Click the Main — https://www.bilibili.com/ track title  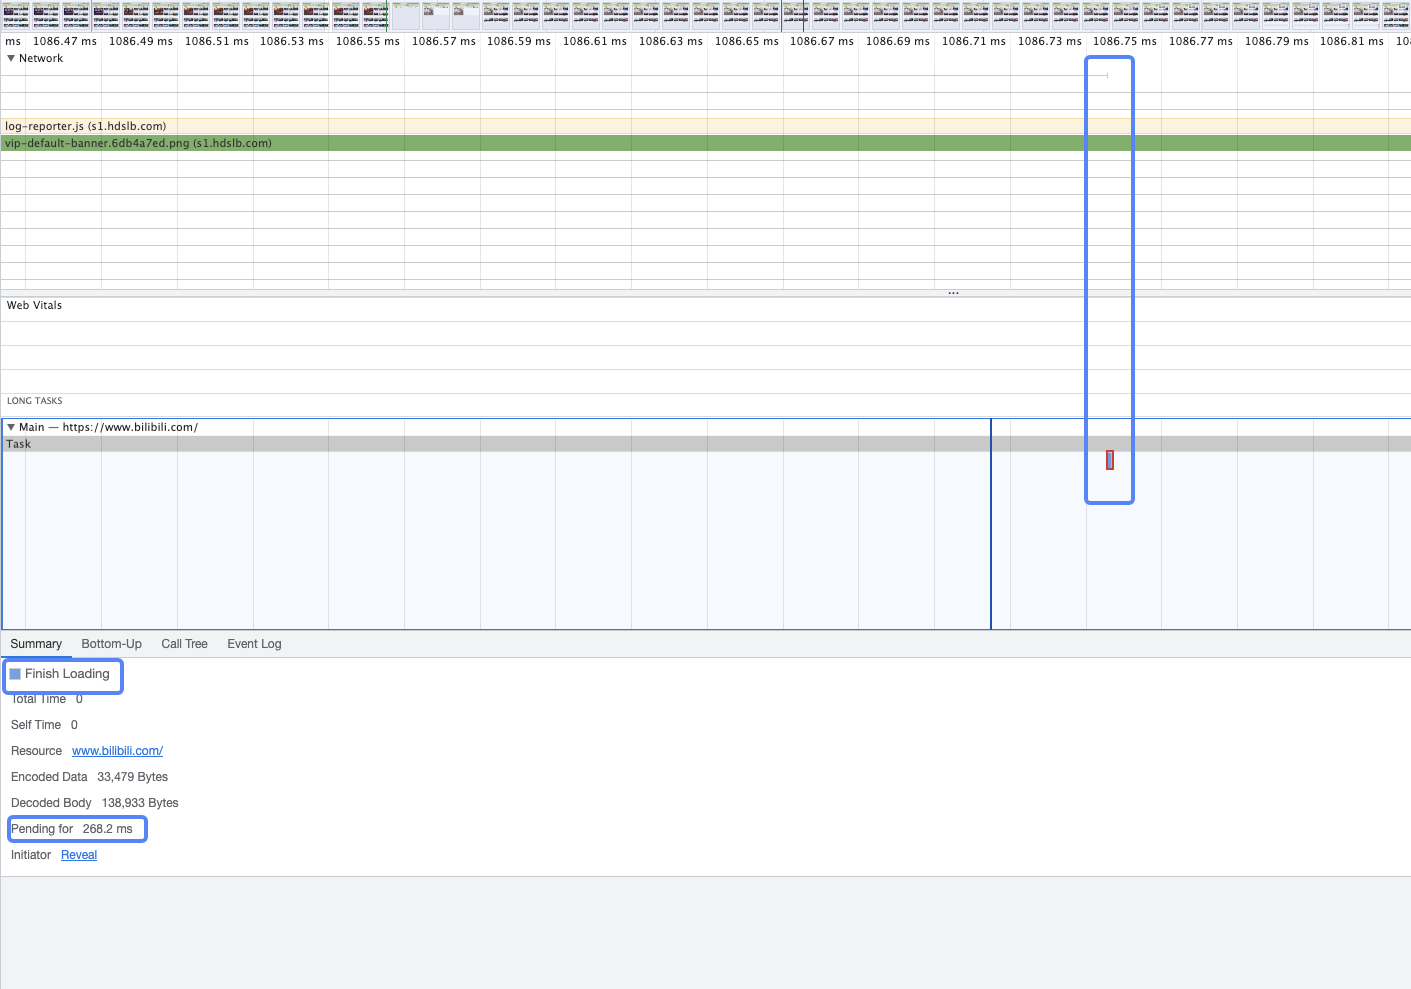click(x=108, y=427)
